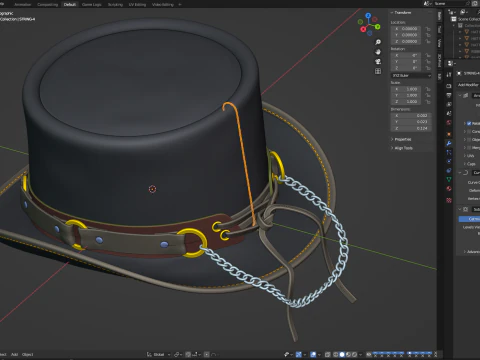Toggle viewport overlays button
Viewport: 480px width, 360px height.
click(313, 354)
